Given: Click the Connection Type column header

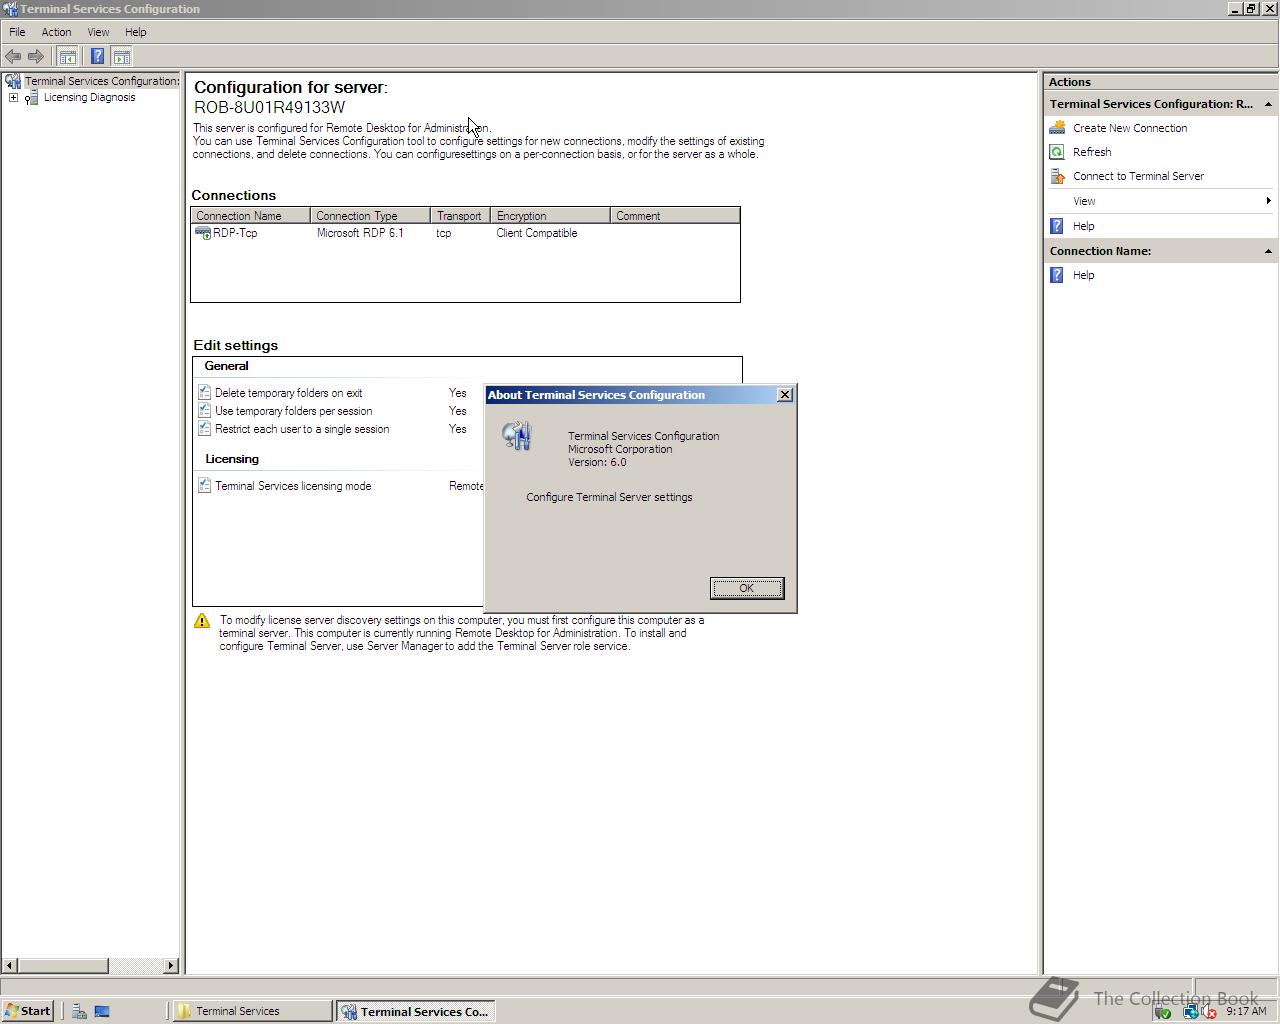Looking at the screenshot, I should coord(371,216).
